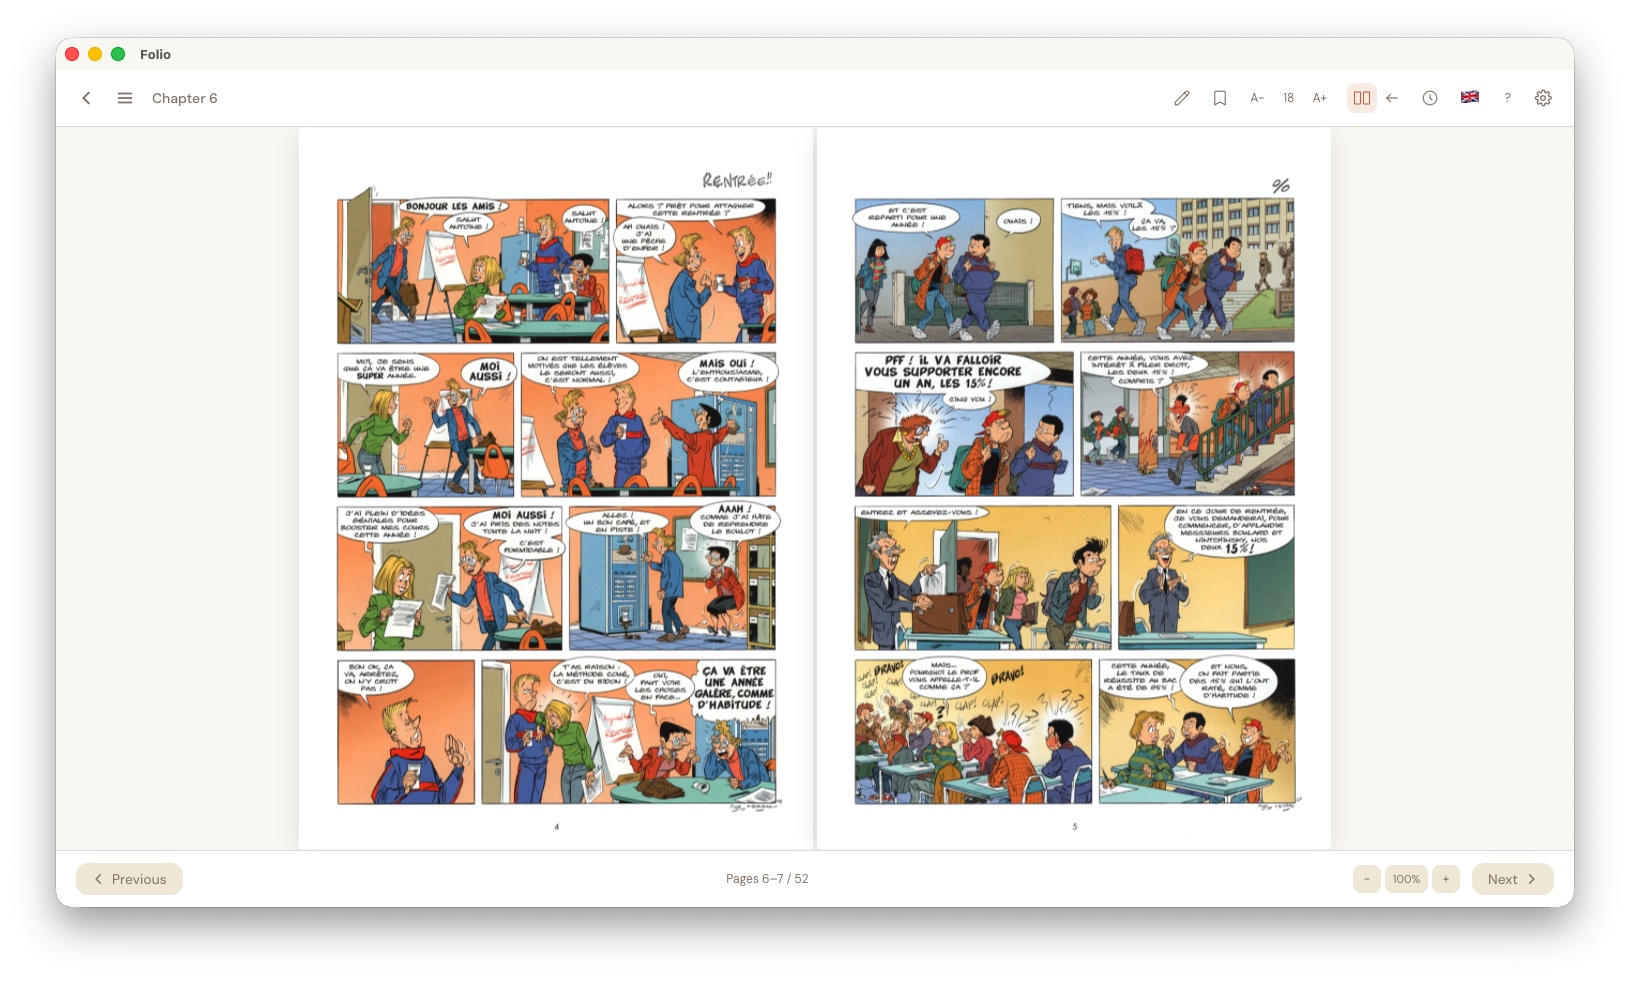Open reading history clock icon

(1430, 98)
